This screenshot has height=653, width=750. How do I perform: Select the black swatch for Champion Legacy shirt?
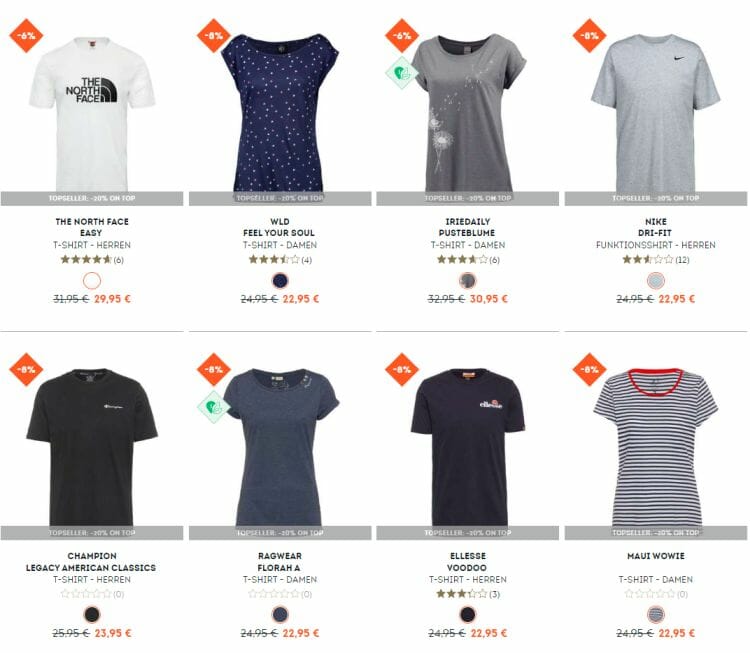92,614
